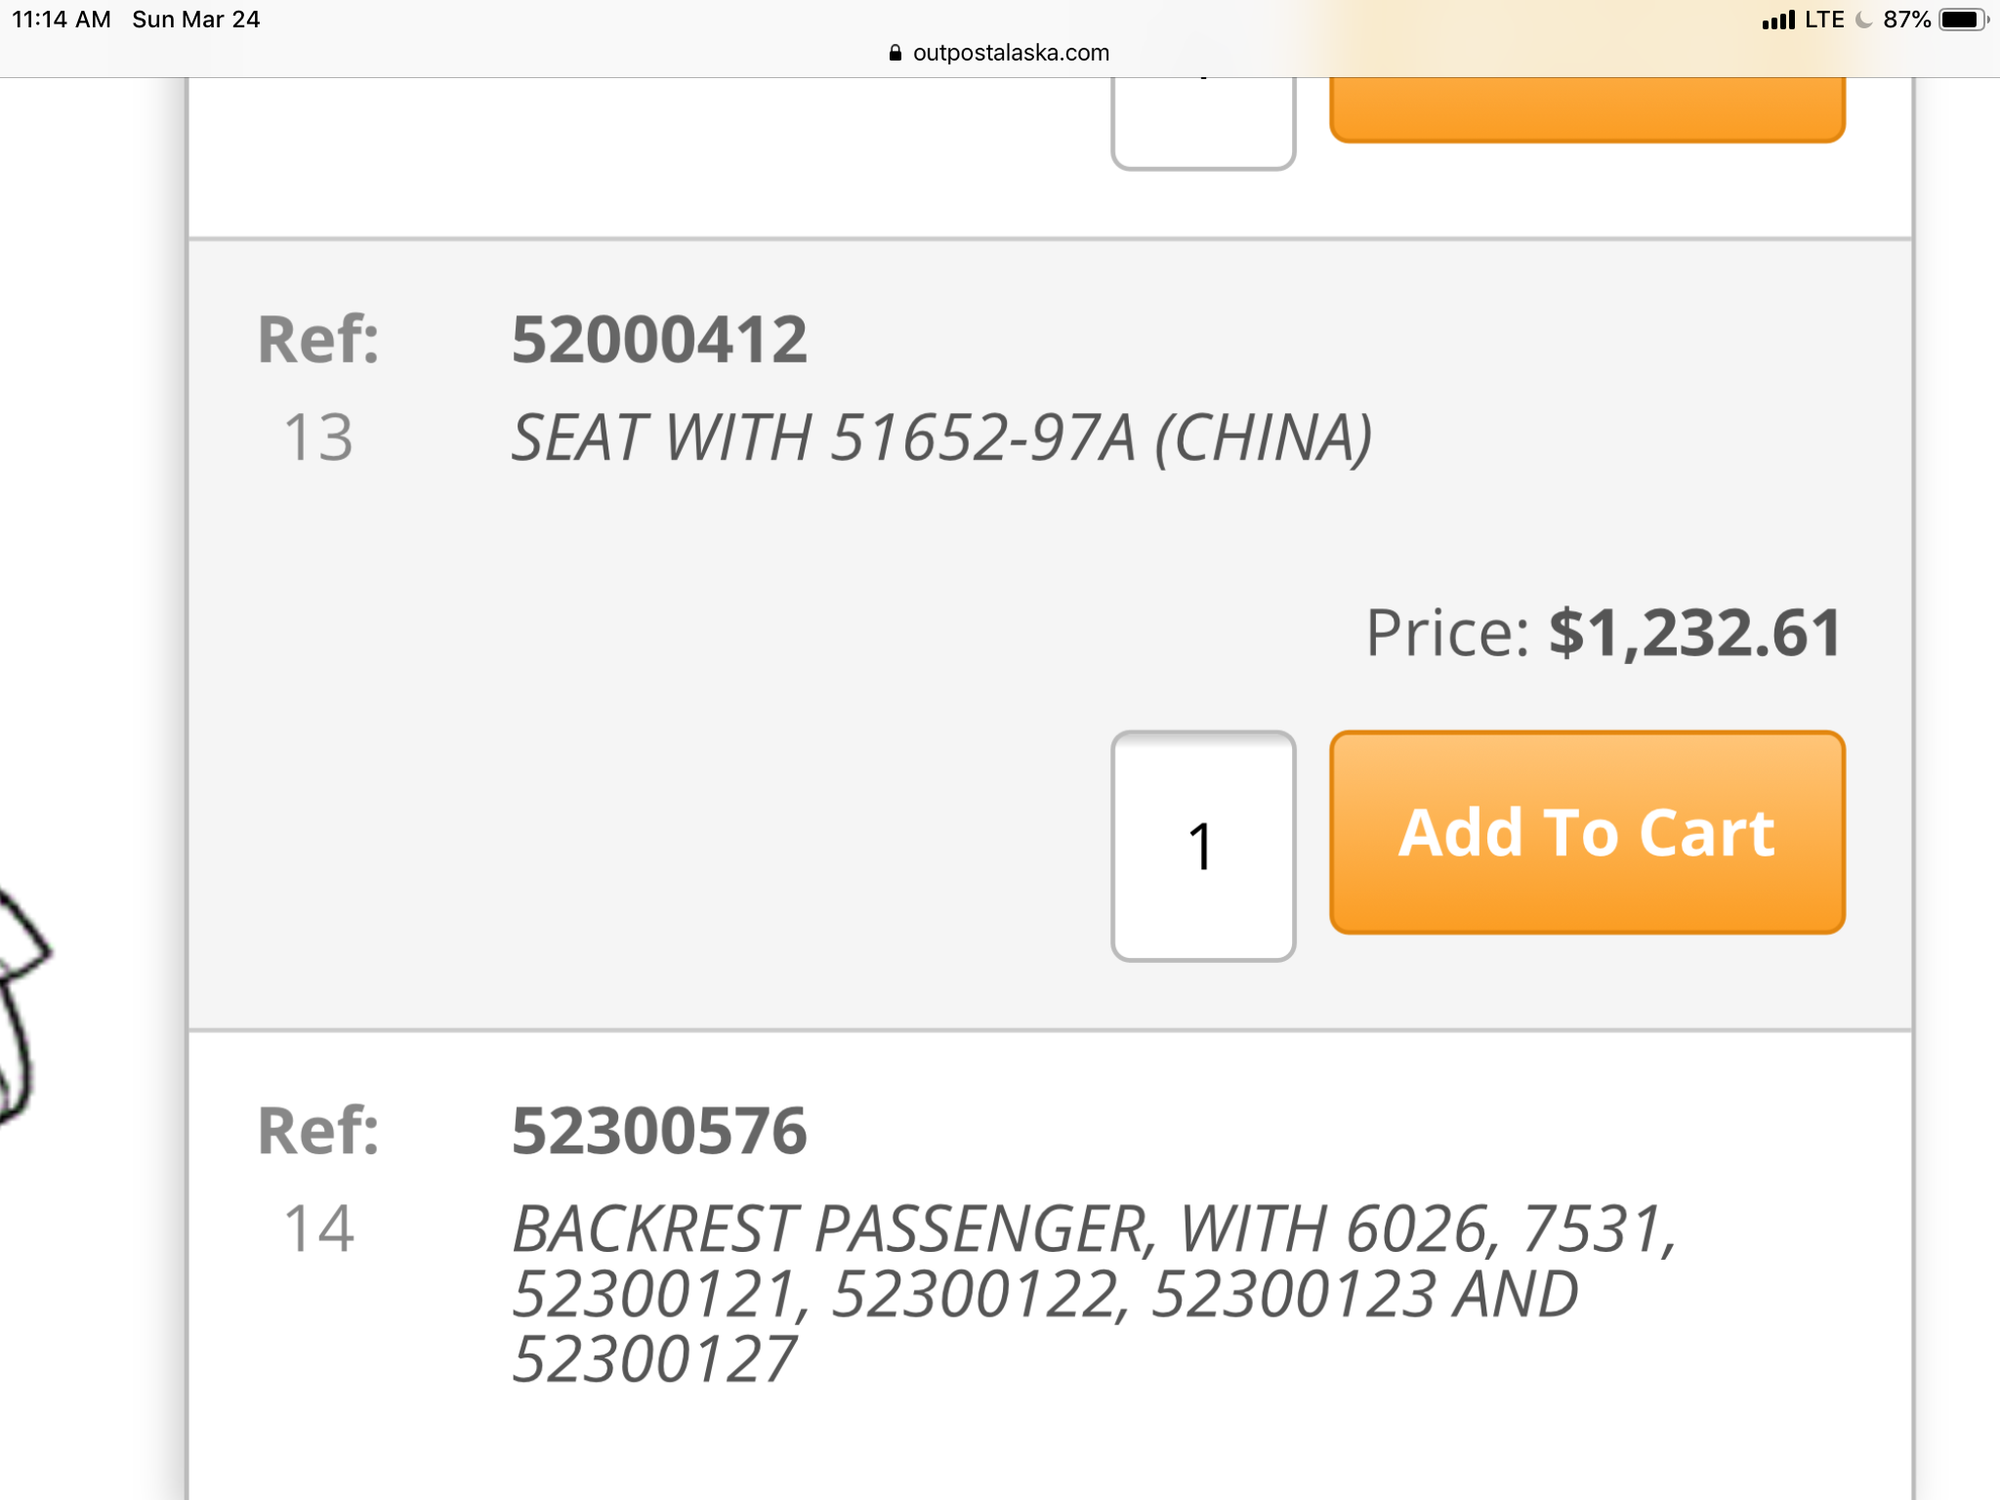Tap the cellular signal bars icon
The image size is (2000, 1500).
tap(1778, 20)
